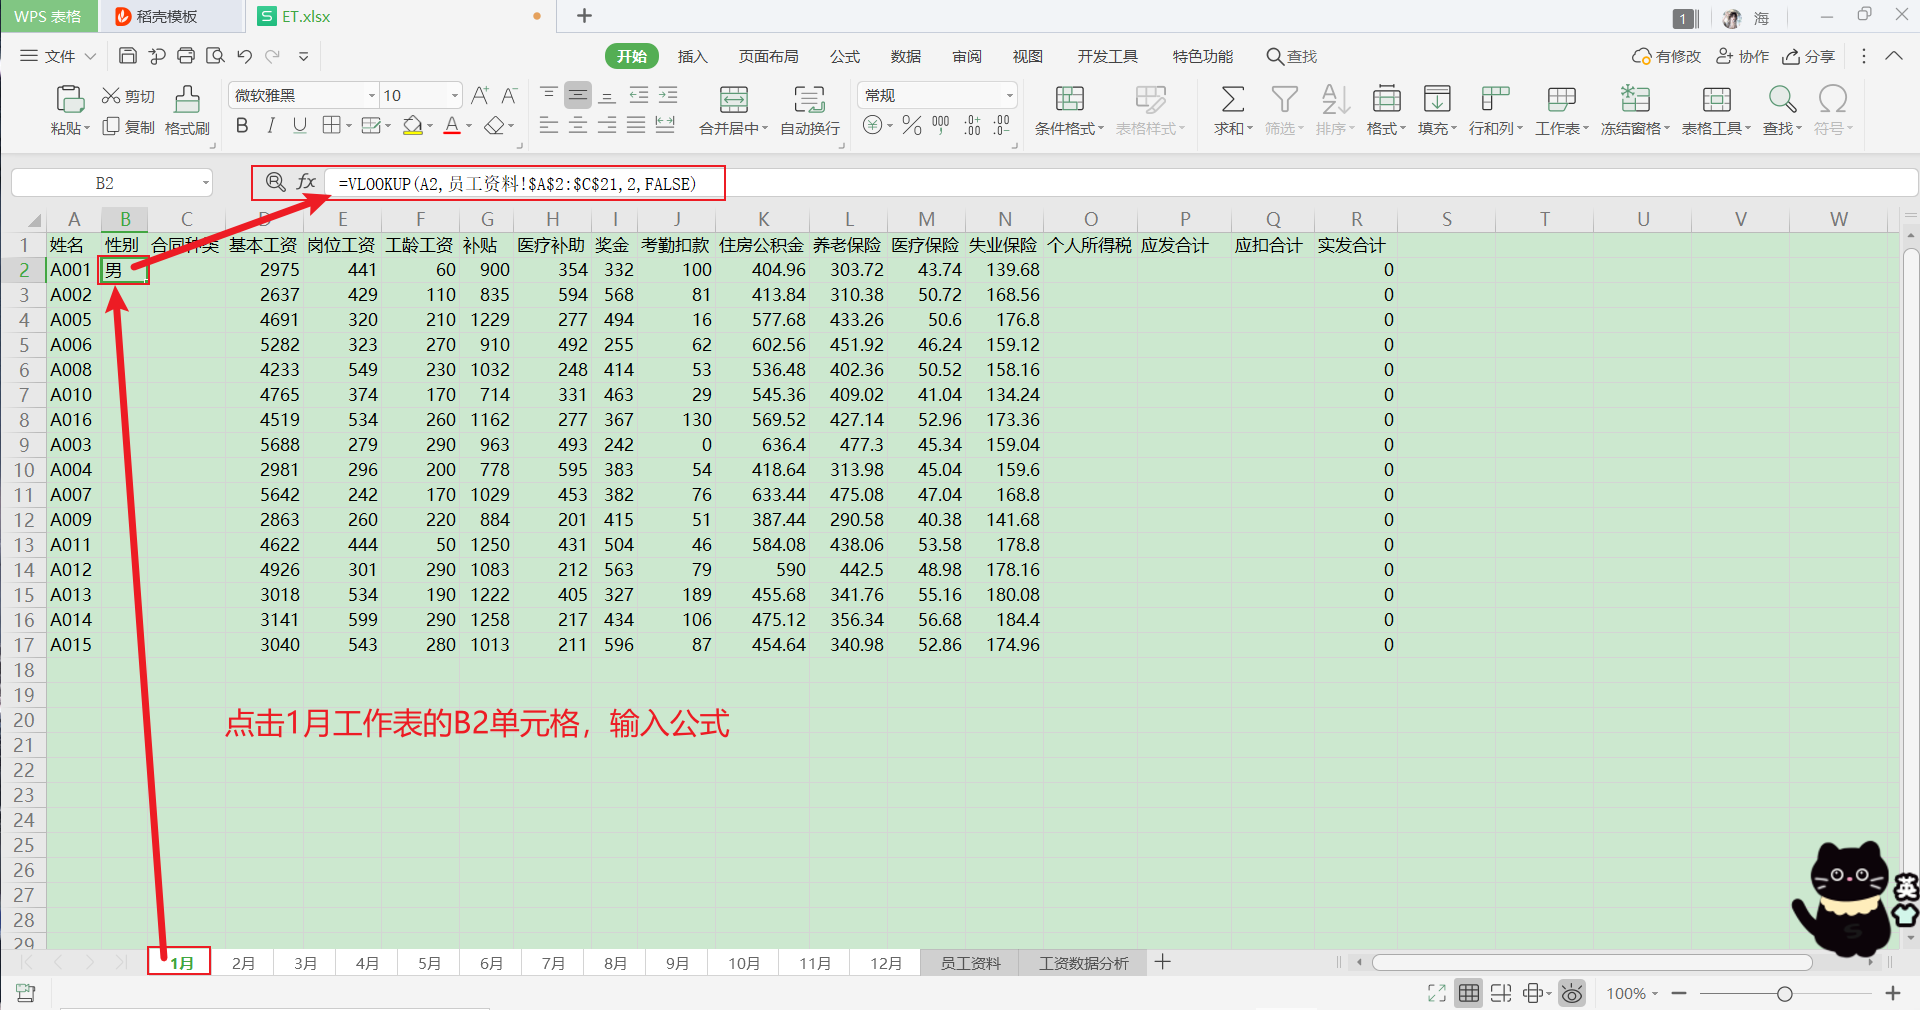Increase decimal places icon
This screenshot has height=1010, width=1920.
(x=972, y=125)
